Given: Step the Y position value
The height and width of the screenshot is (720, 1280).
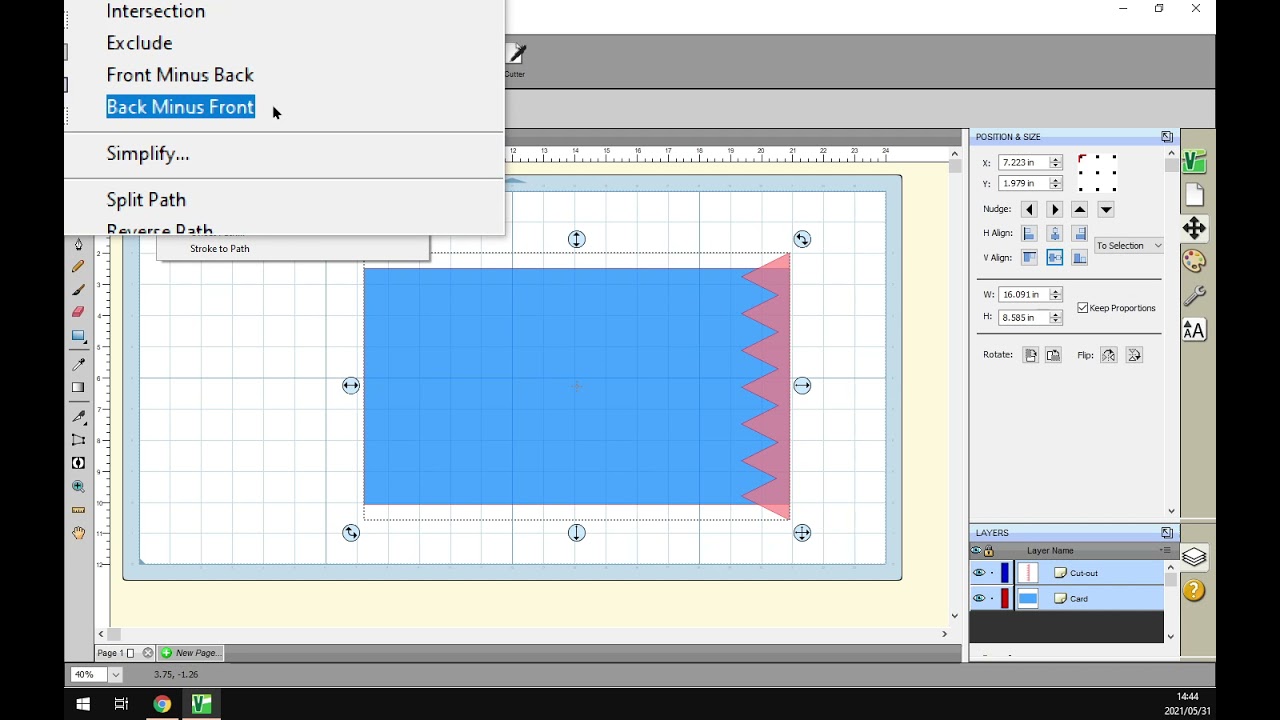Looking at the screenshot, I should pos(1055,183).
